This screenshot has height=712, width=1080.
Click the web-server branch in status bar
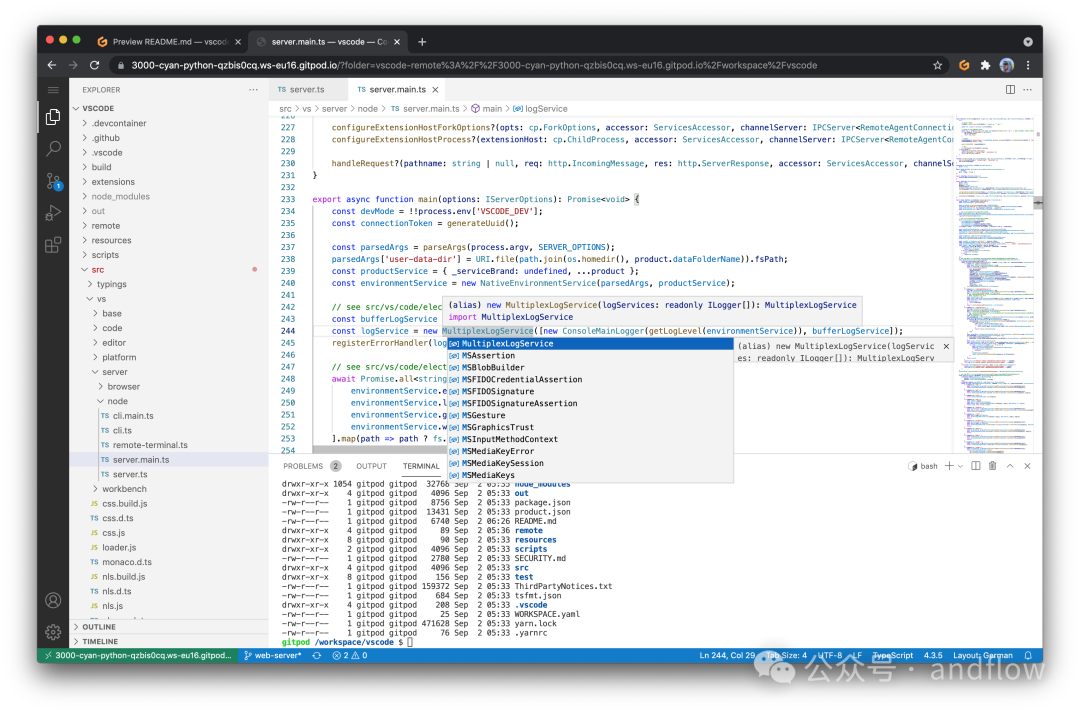click(273, 656)
